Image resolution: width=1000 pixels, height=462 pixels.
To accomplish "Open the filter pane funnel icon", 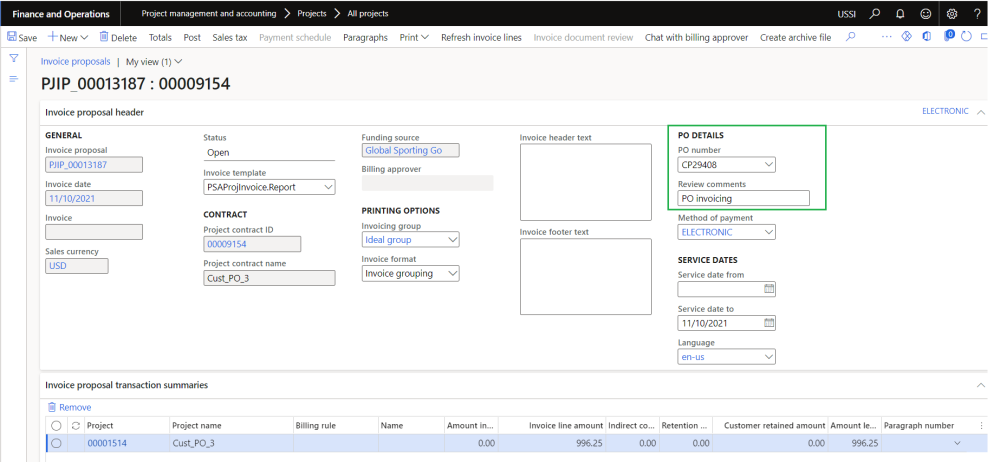I will tap(14, 59).
